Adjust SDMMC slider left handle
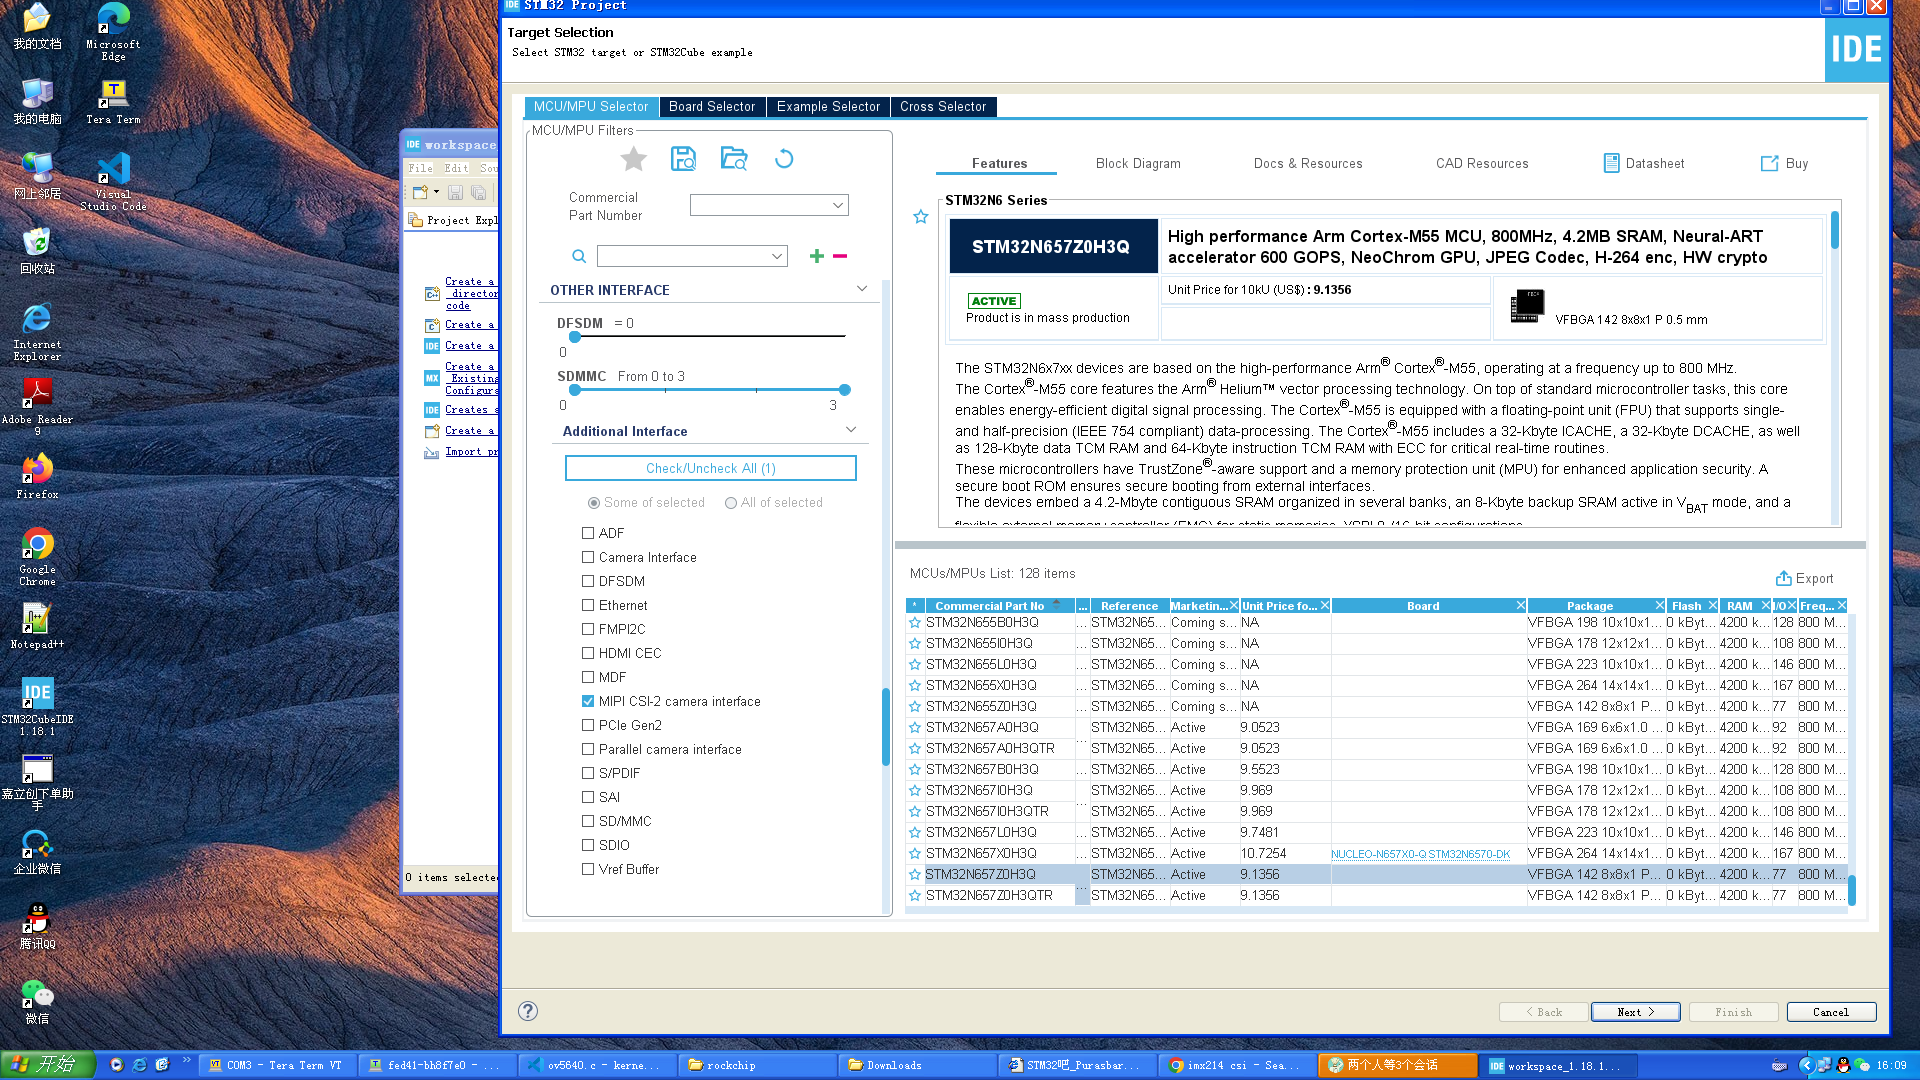Viewport: 1920px width, 1080px height. [x=575, y=390]
